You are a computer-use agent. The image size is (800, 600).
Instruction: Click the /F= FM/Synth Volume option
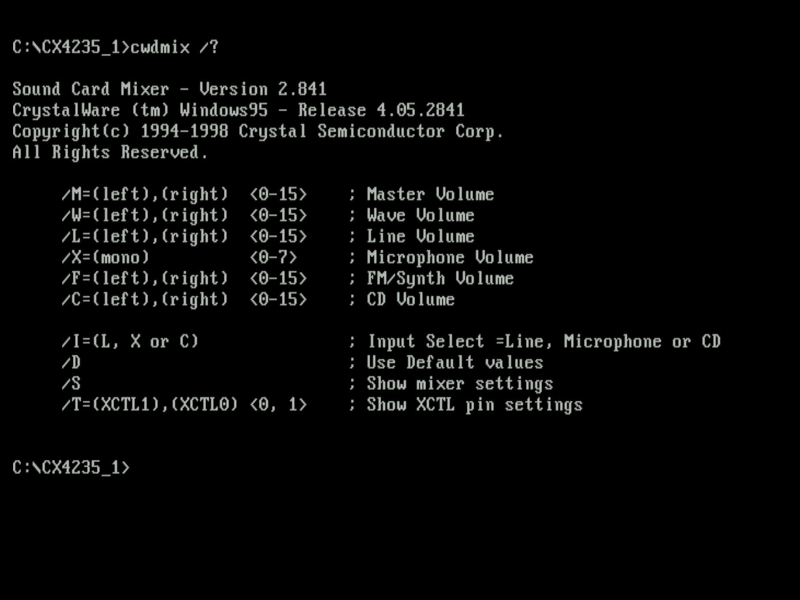(144, 278)
